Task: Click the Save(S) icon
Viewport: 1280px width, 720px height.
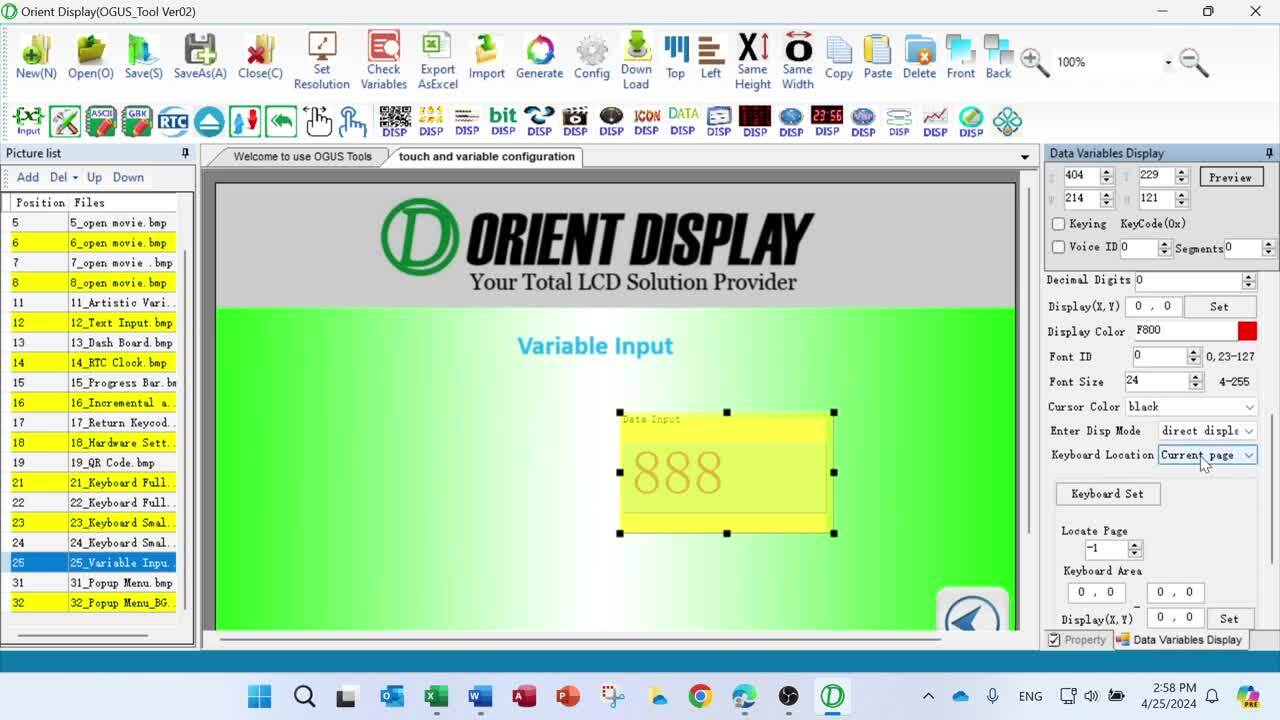Action: pos(143,57)
